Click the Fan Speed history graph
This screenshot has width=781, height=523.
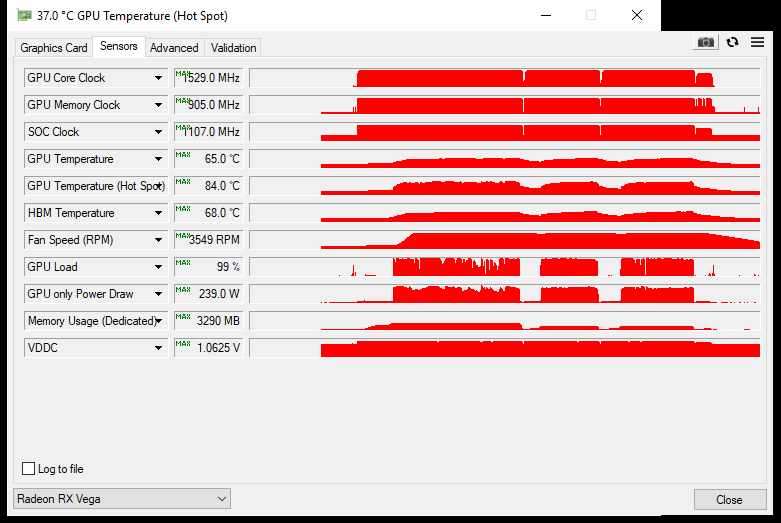click(505, 240)
